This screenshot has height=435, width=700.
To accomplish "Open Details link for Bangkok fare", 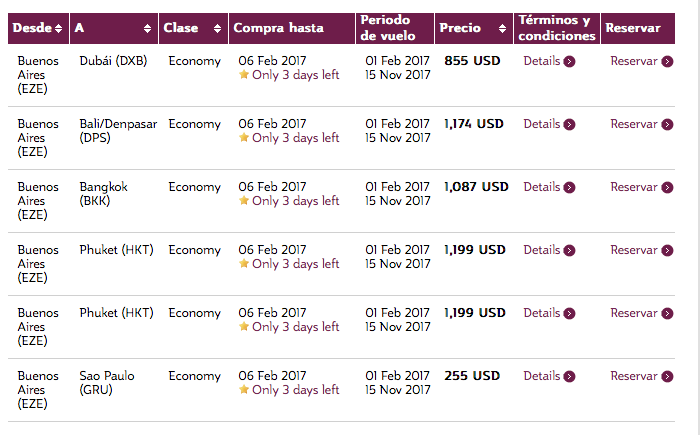I will coord(542,187).
